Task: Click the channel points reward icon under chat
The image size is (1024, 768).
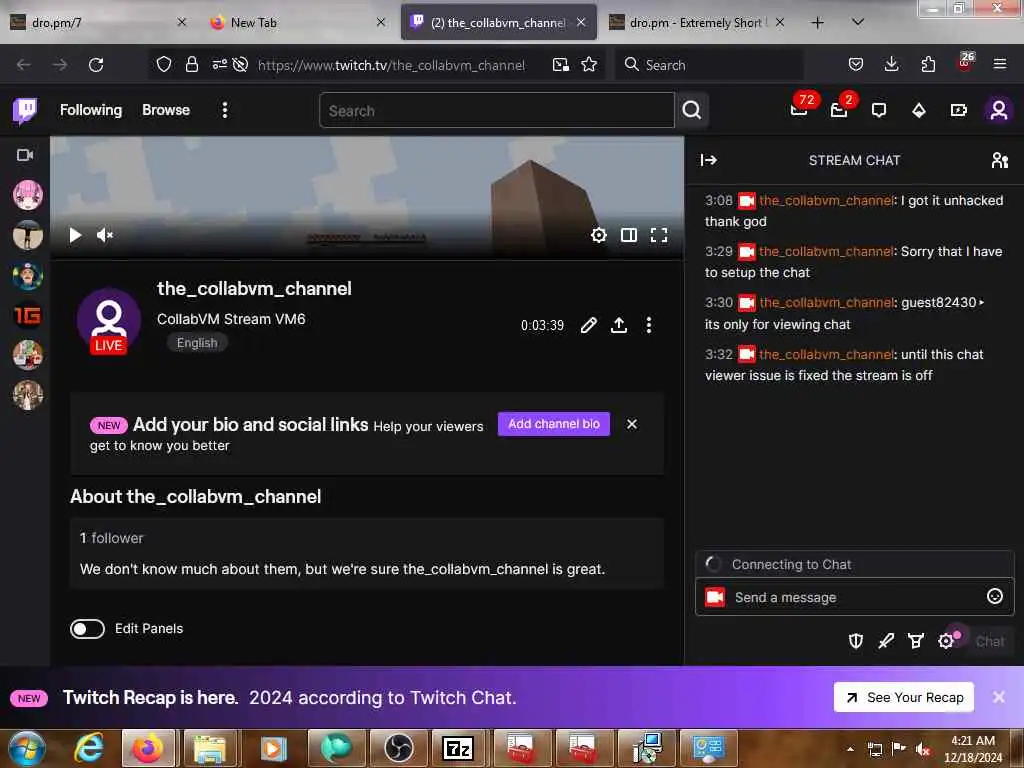Action: point(916,641)
